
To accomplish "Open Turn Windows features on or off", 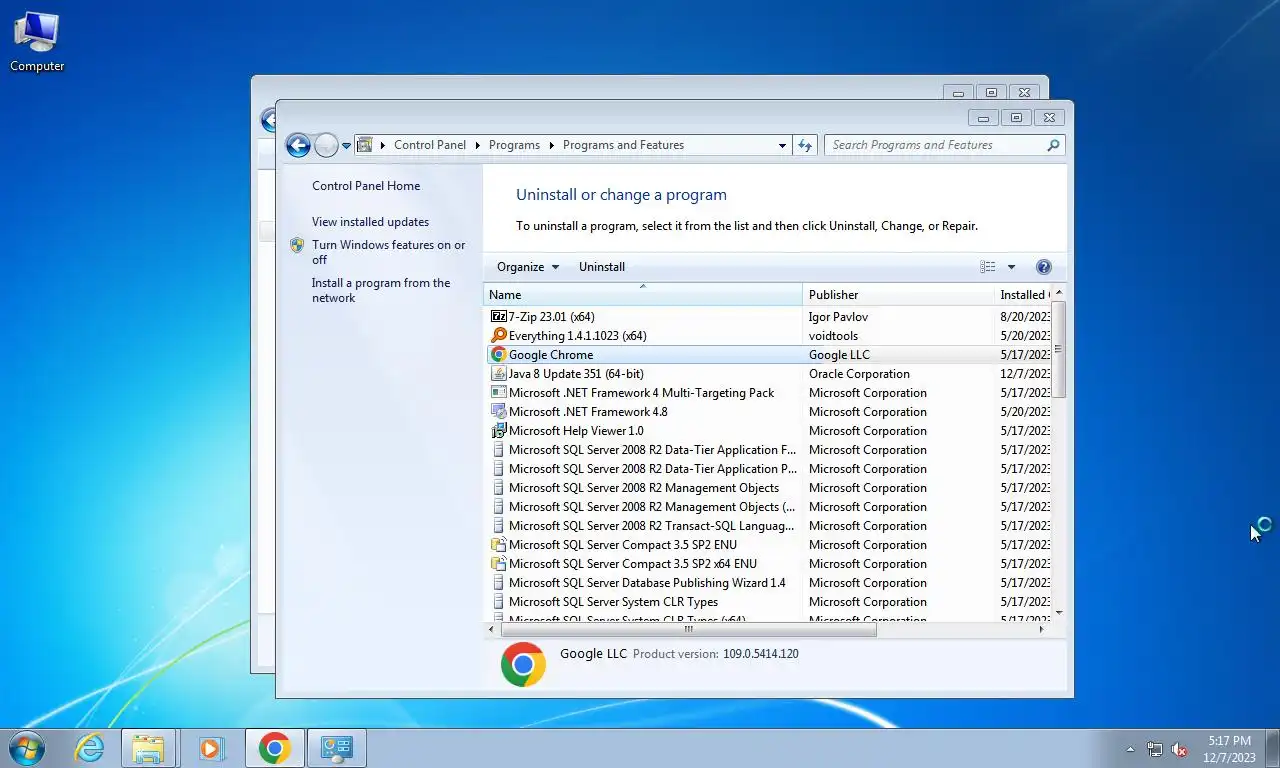I will [388, 252].
